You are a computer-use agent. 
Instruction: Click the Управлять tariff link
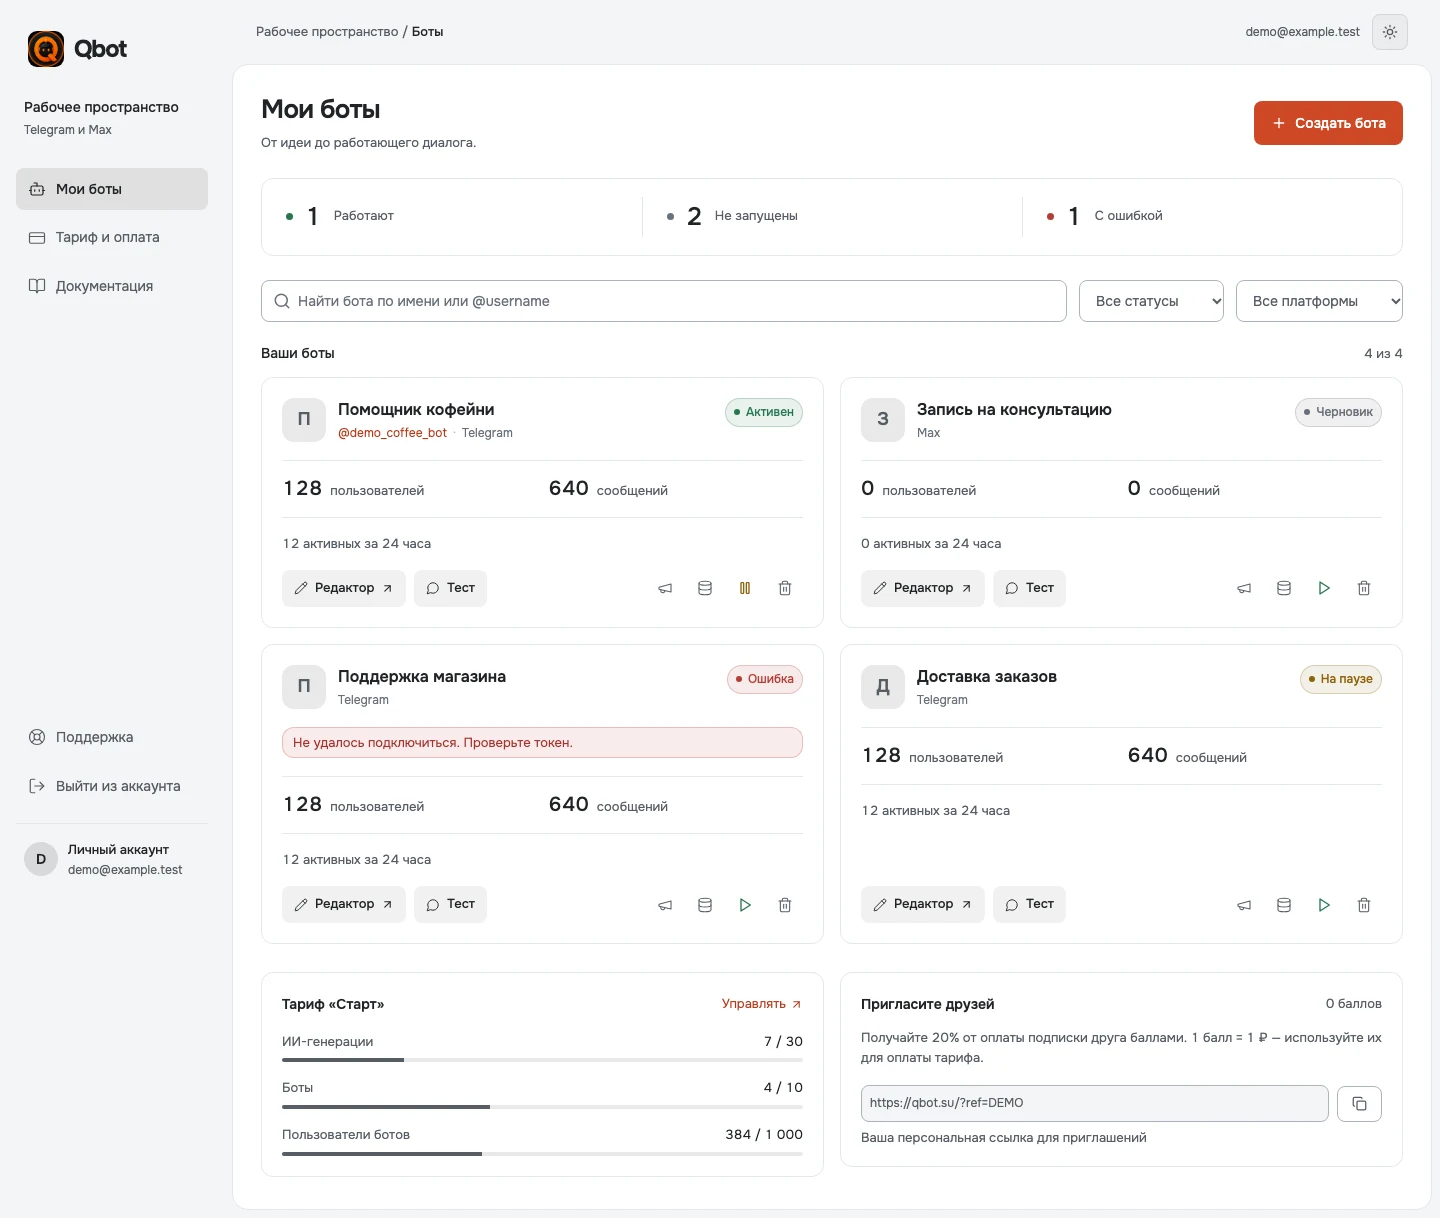coord(762,1004)
